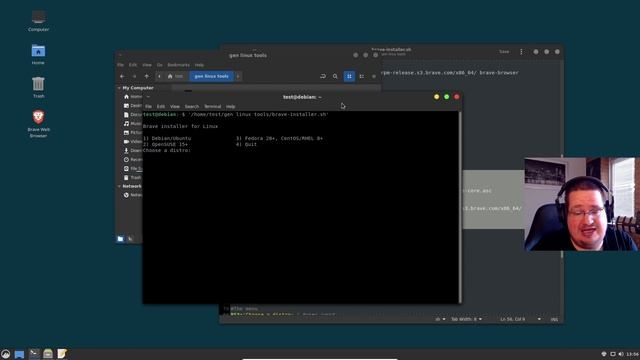Screen dimensions: 640x360
Task: Open file manager View menu
Action: pyautogui.click(x=147, y=65)
